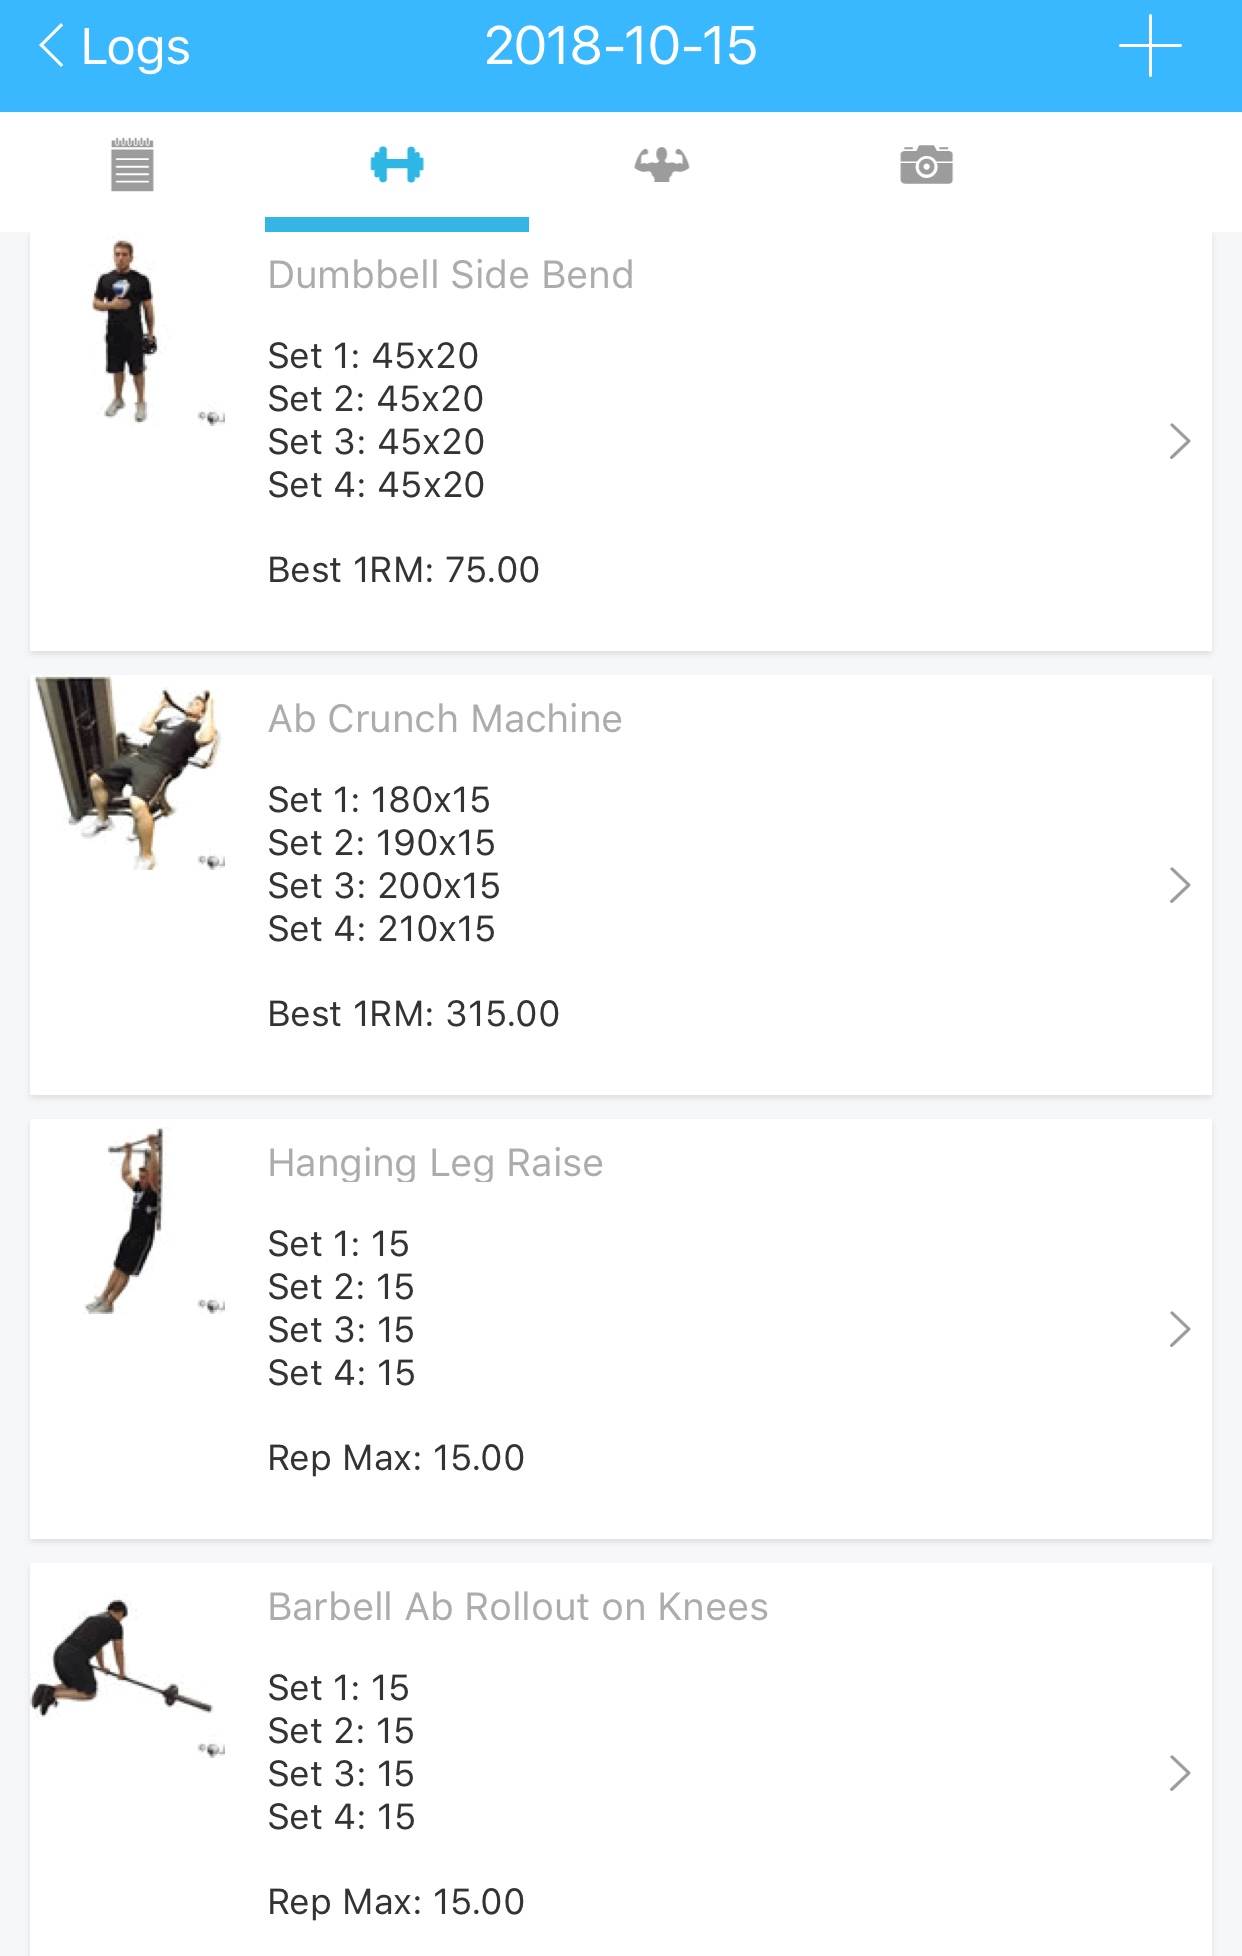Screen dimensions: 1242x1956
Task: Tap the 2018-10-15 date title
Action: [x=621, y=46]
